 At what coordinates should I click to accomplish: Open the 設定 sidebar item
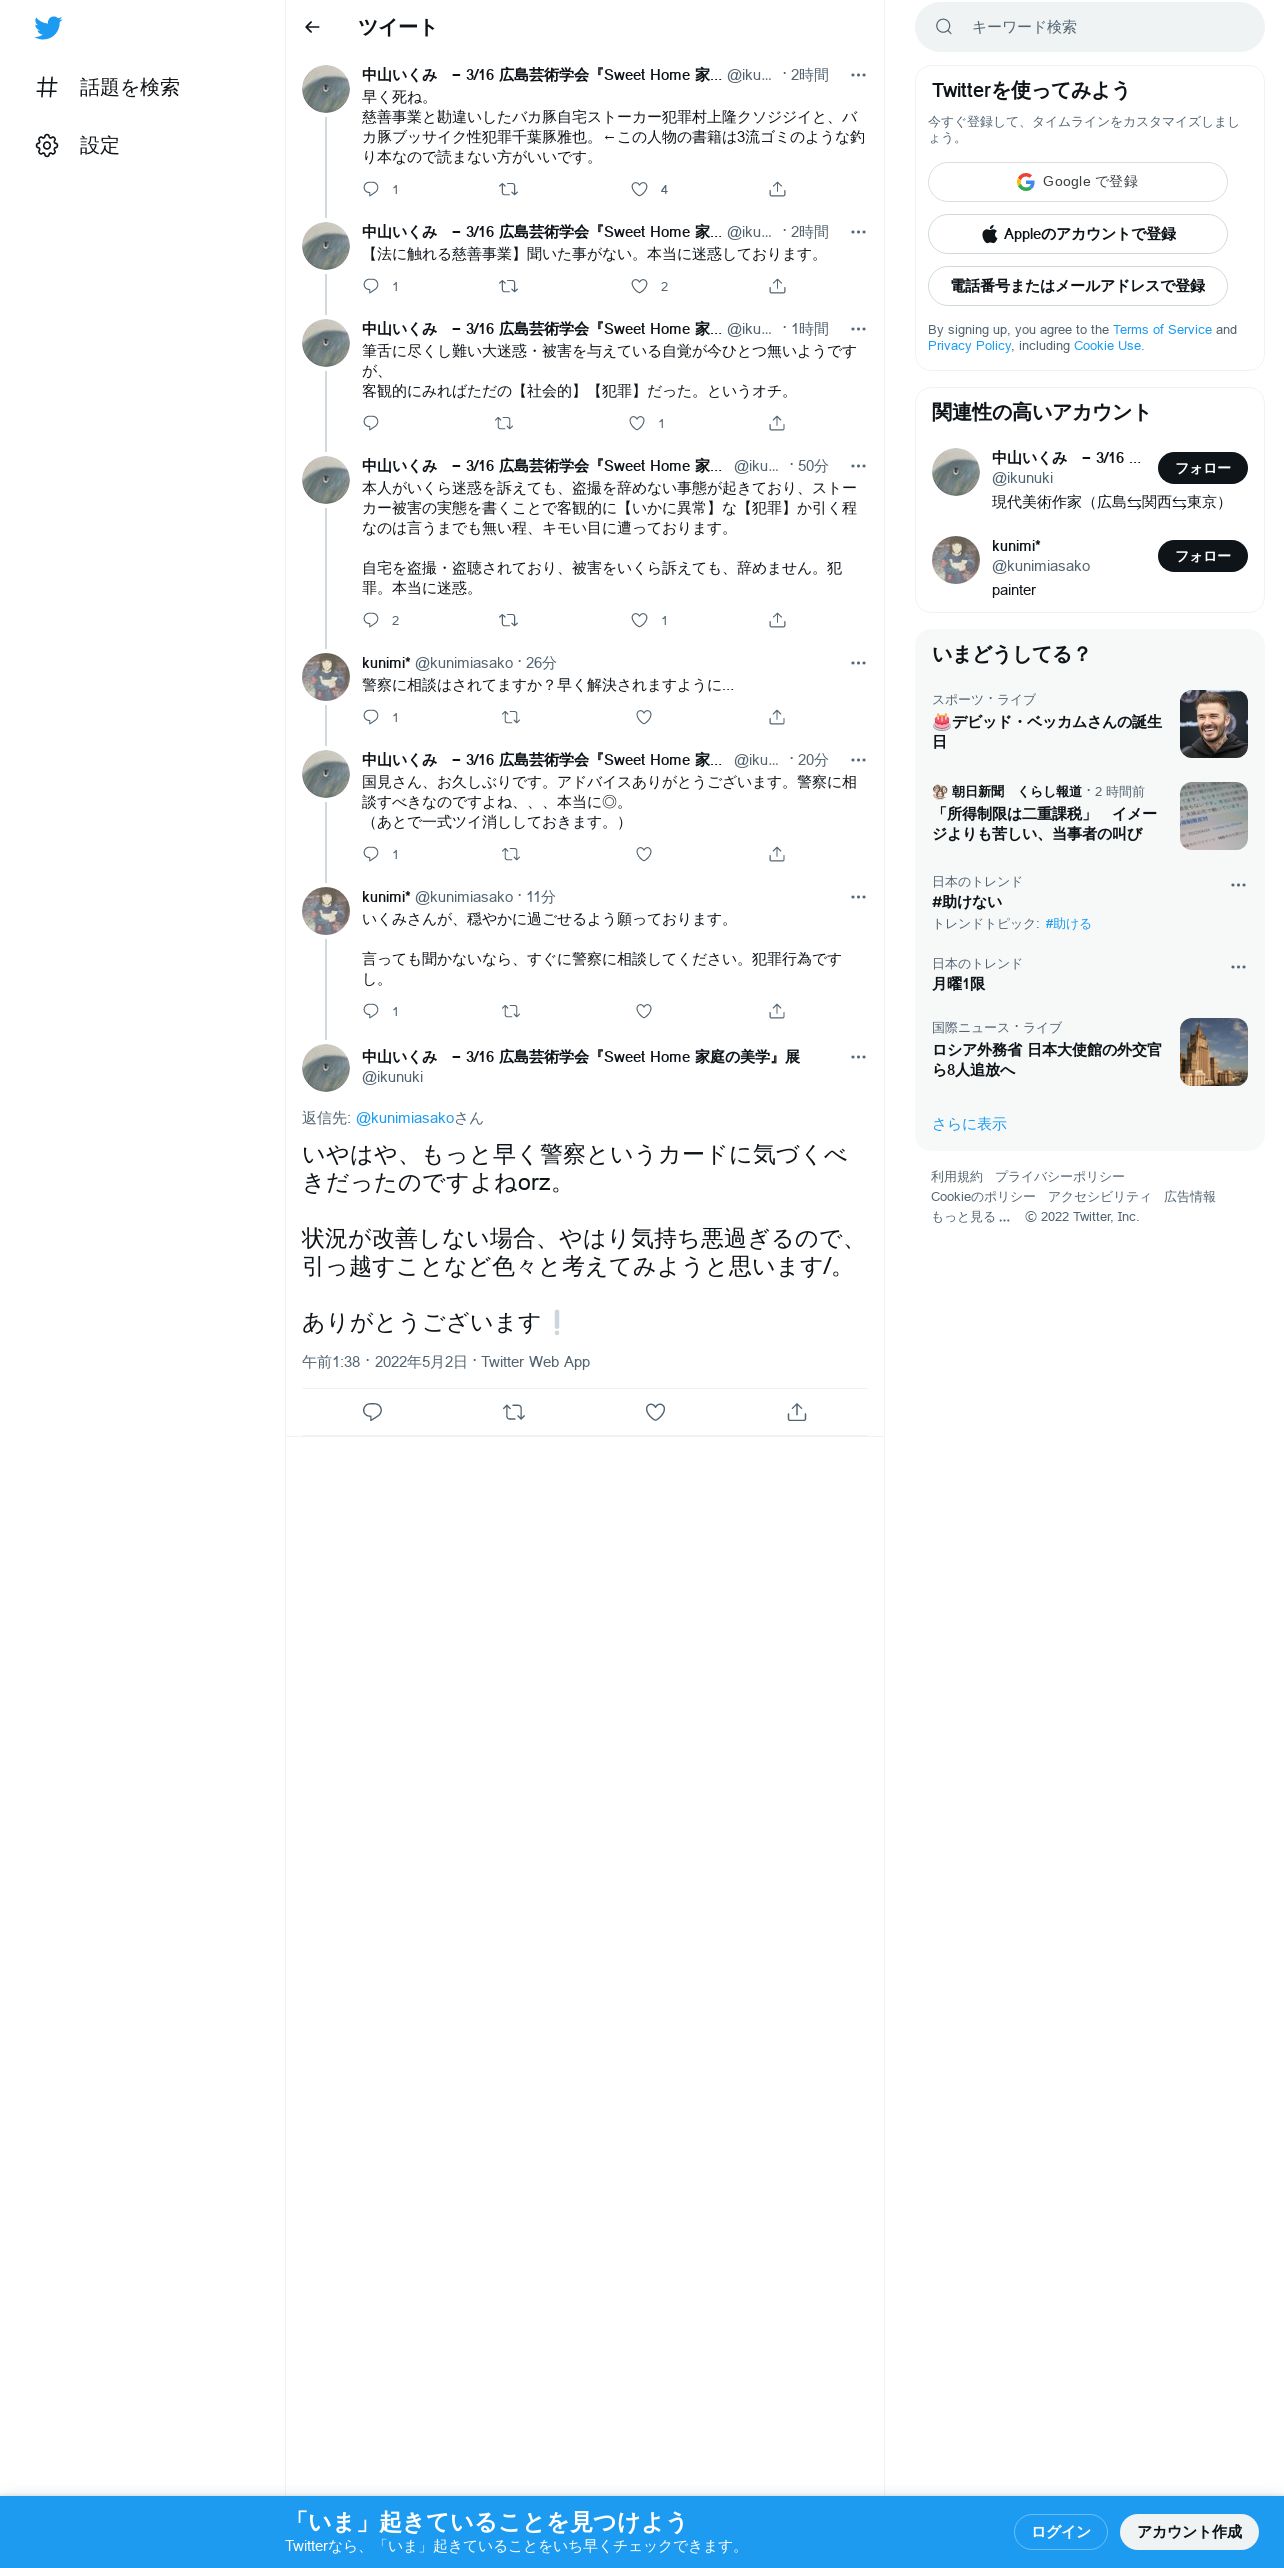click(78, 145)
